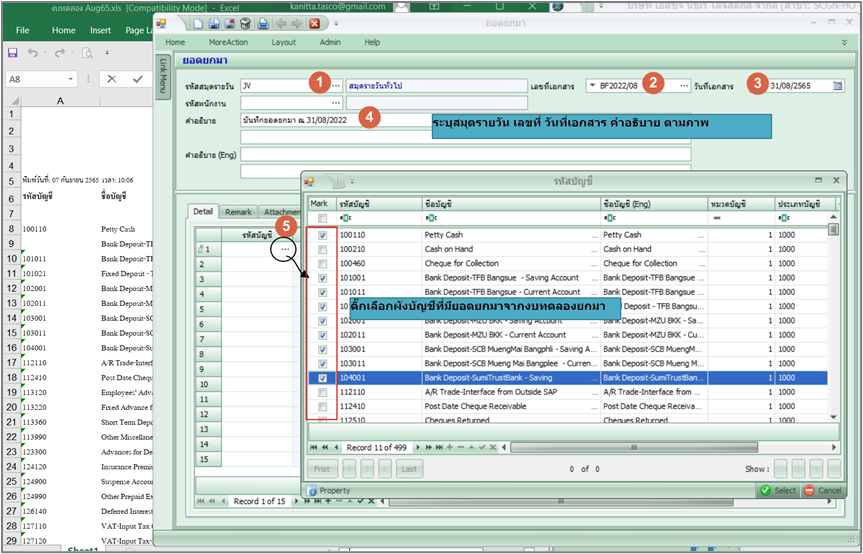The width and height of the screenshot is (863, 554).
Task: Check the box for Cash on Hand
Action: [x=321, y=249]
